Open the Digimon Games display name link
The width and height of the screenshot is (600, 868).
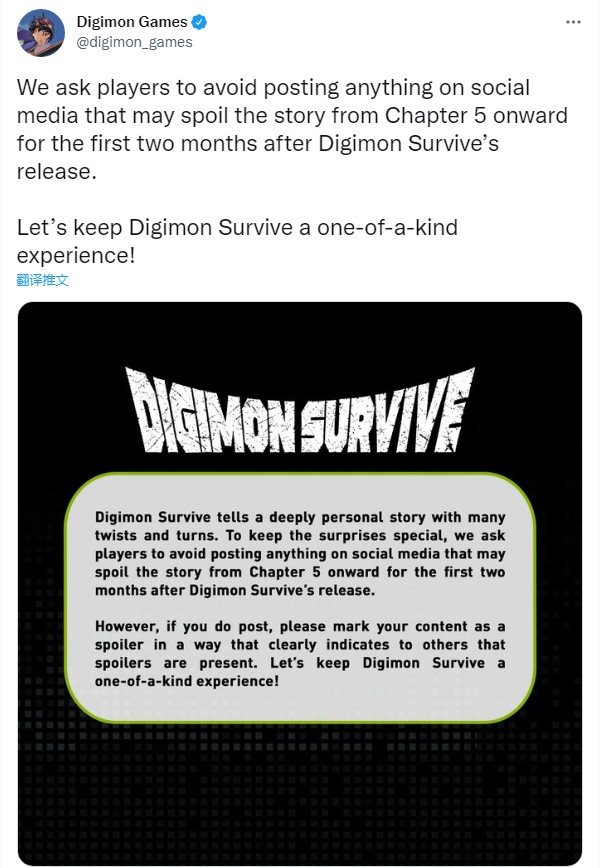132,22
